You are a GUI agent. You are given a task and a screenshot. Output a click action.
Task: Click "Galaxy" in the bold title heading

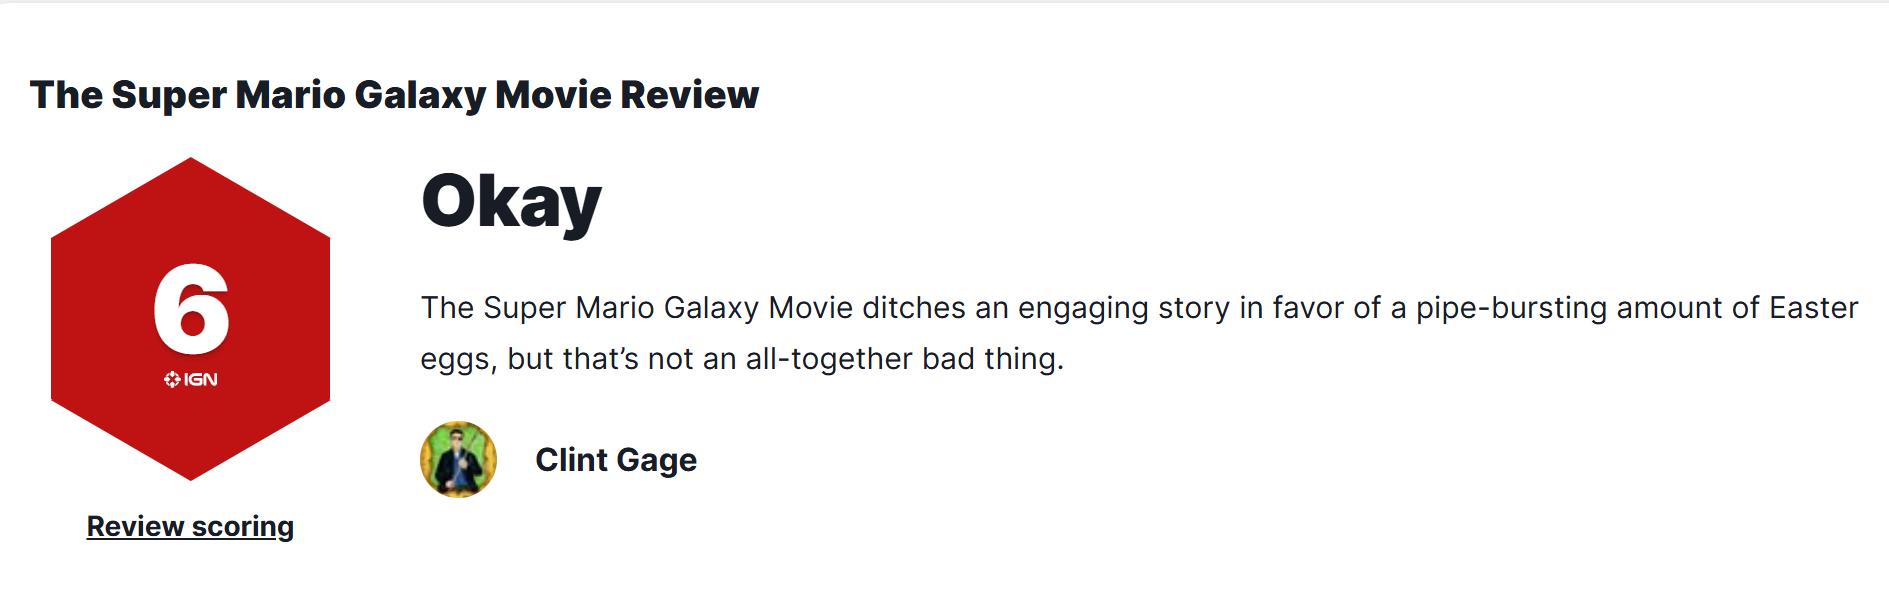click(x=419, y=95)
